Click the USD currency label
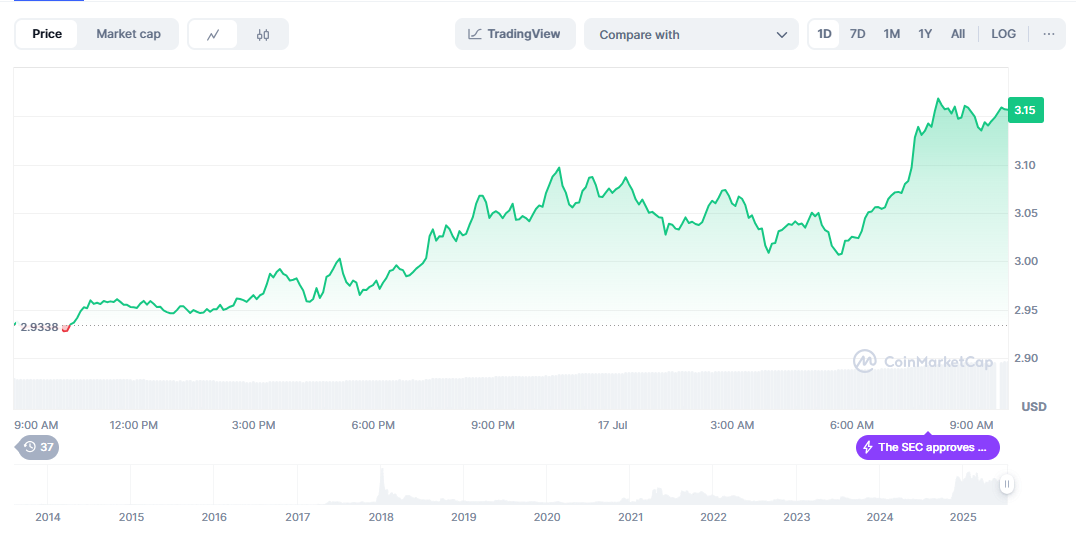 coord(1033,407)
